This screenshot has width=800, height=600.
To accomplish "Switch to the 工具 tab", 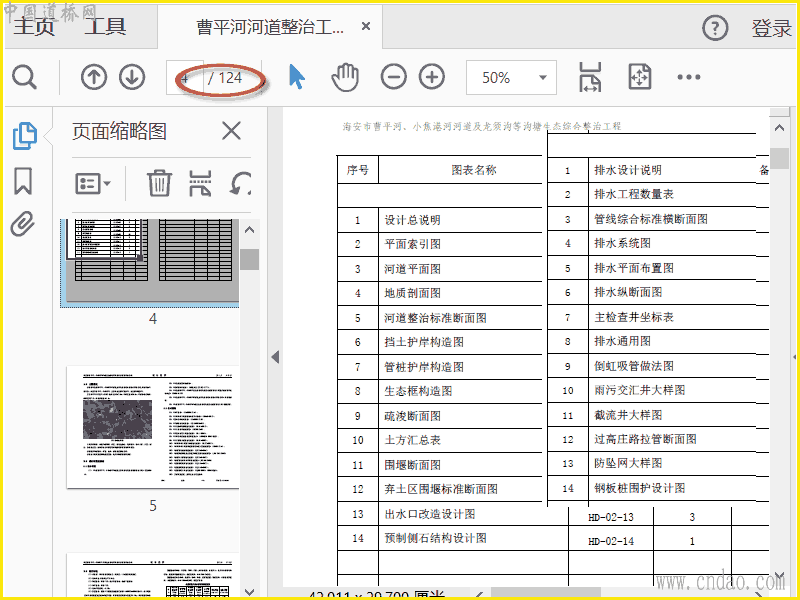I will [x=105, y=27].
